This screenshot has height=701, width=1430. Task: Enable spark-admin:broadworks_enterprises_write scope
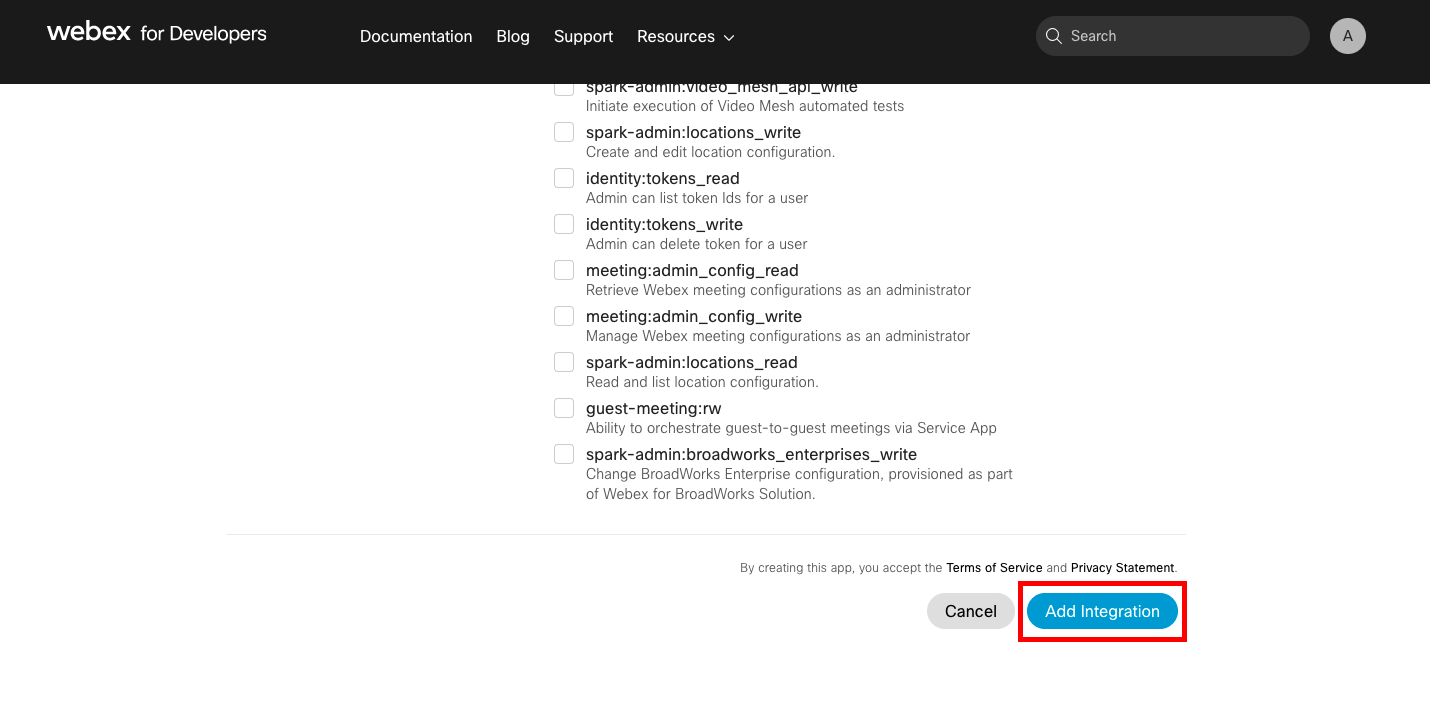click(564, 453)
